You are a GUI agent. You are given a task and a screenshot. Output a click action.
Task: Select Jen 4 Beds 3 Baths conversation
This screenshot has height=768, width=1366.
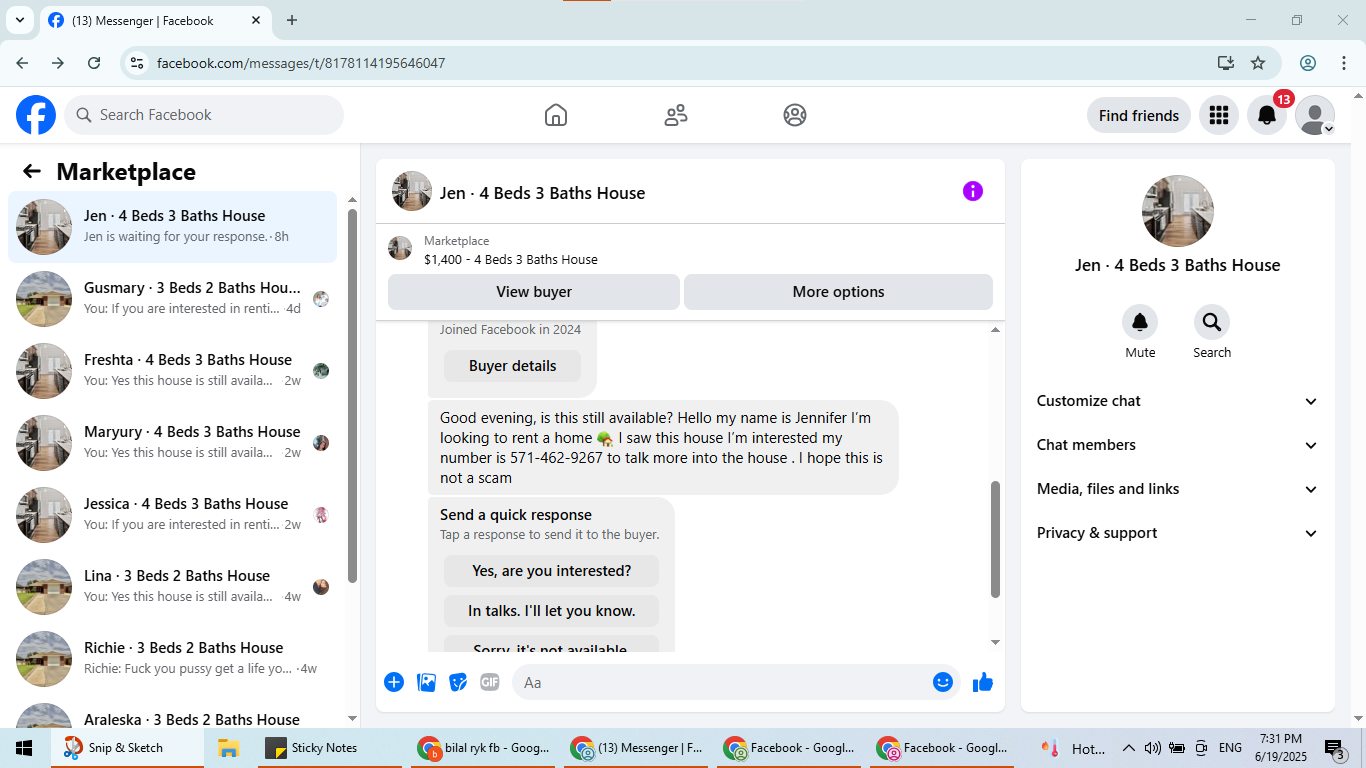(x=173, y=227)
